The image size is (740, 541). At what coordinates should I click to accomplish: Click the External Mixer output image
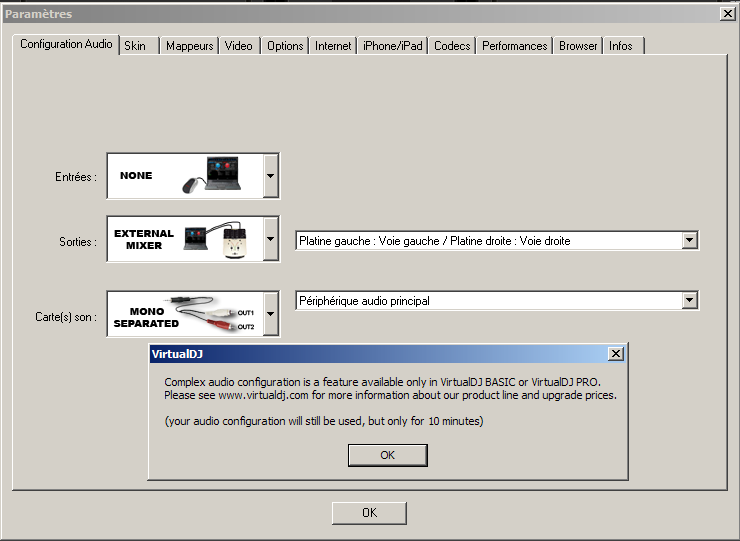click(216, 239)
